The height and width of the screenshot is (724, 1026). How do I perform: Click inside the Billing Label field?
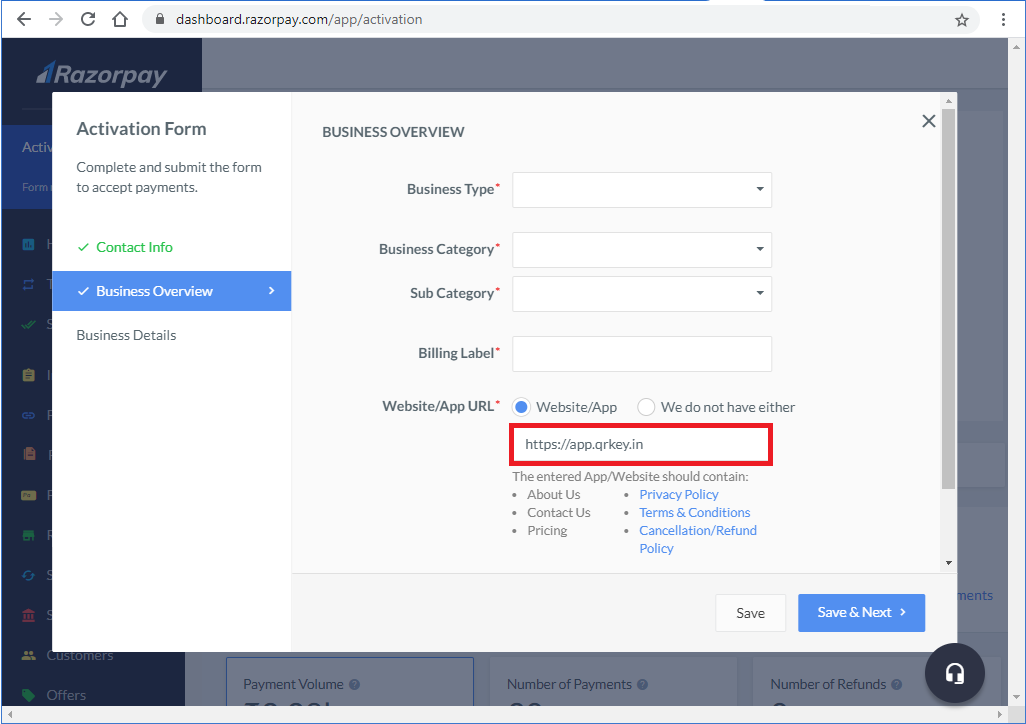click(x=641, y=353)
